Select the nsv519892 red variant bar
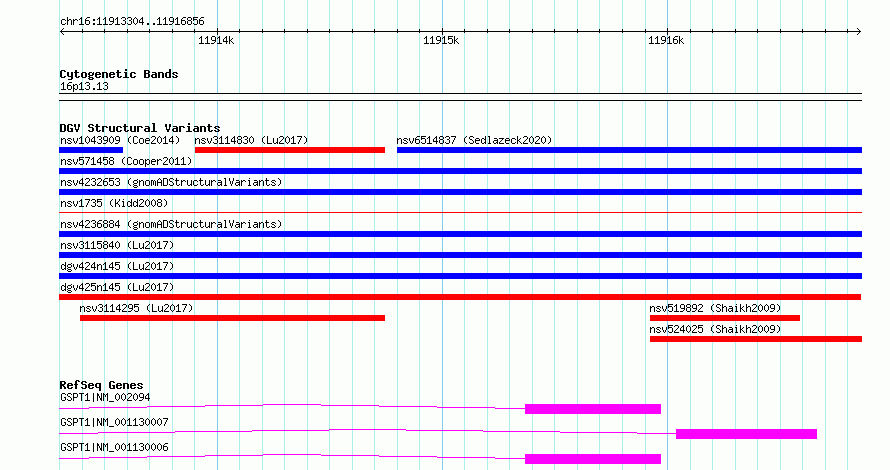The width and height of the screenshot is (890, 470). [x=725, y=318]
